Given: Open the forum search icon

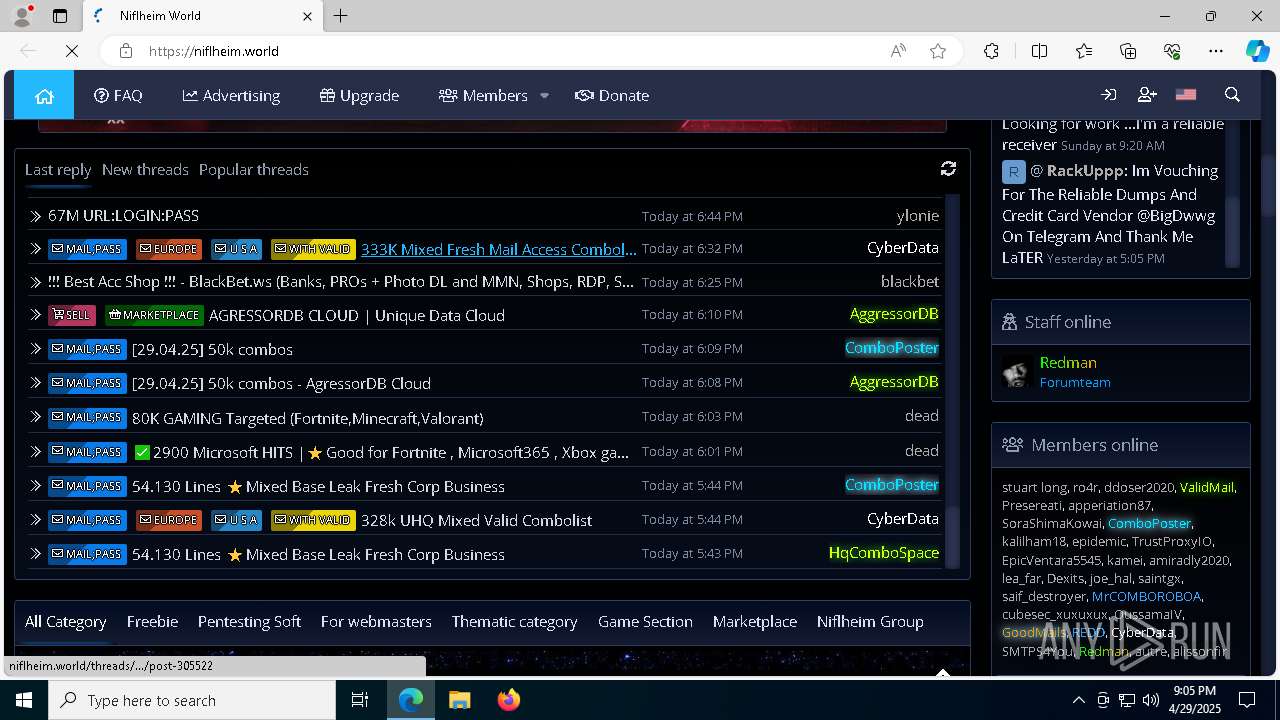Looking at the screenshot, I should tap(1232, 95).
